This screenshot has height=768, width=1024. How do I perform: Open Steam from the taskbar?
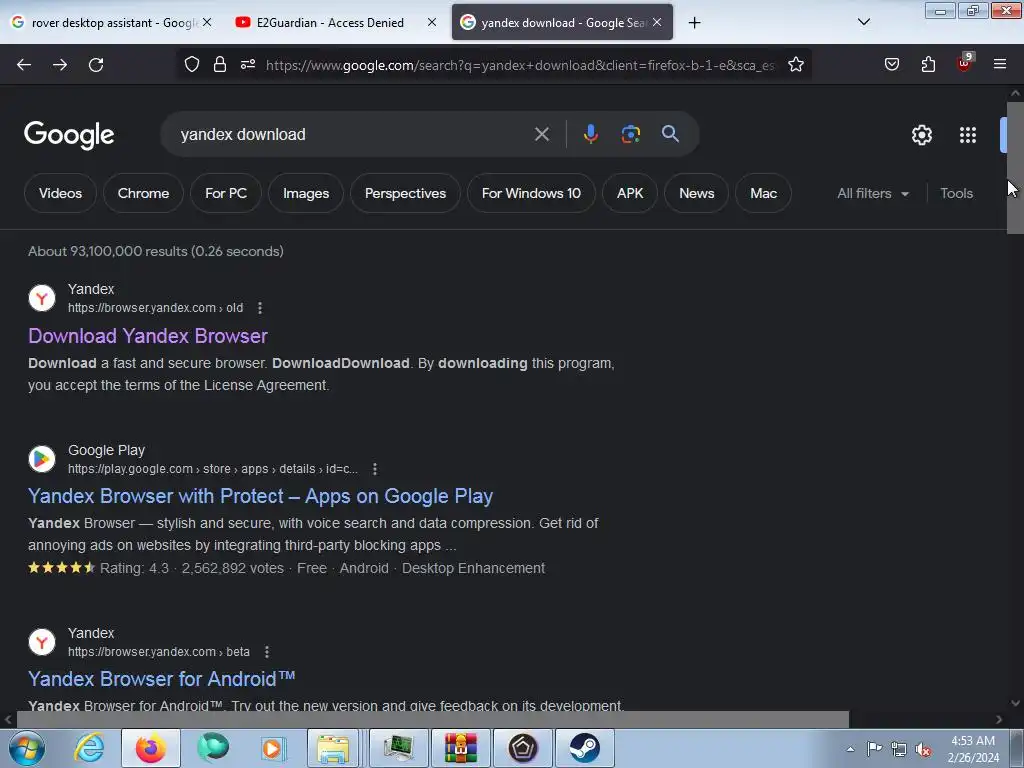(584, 748)
